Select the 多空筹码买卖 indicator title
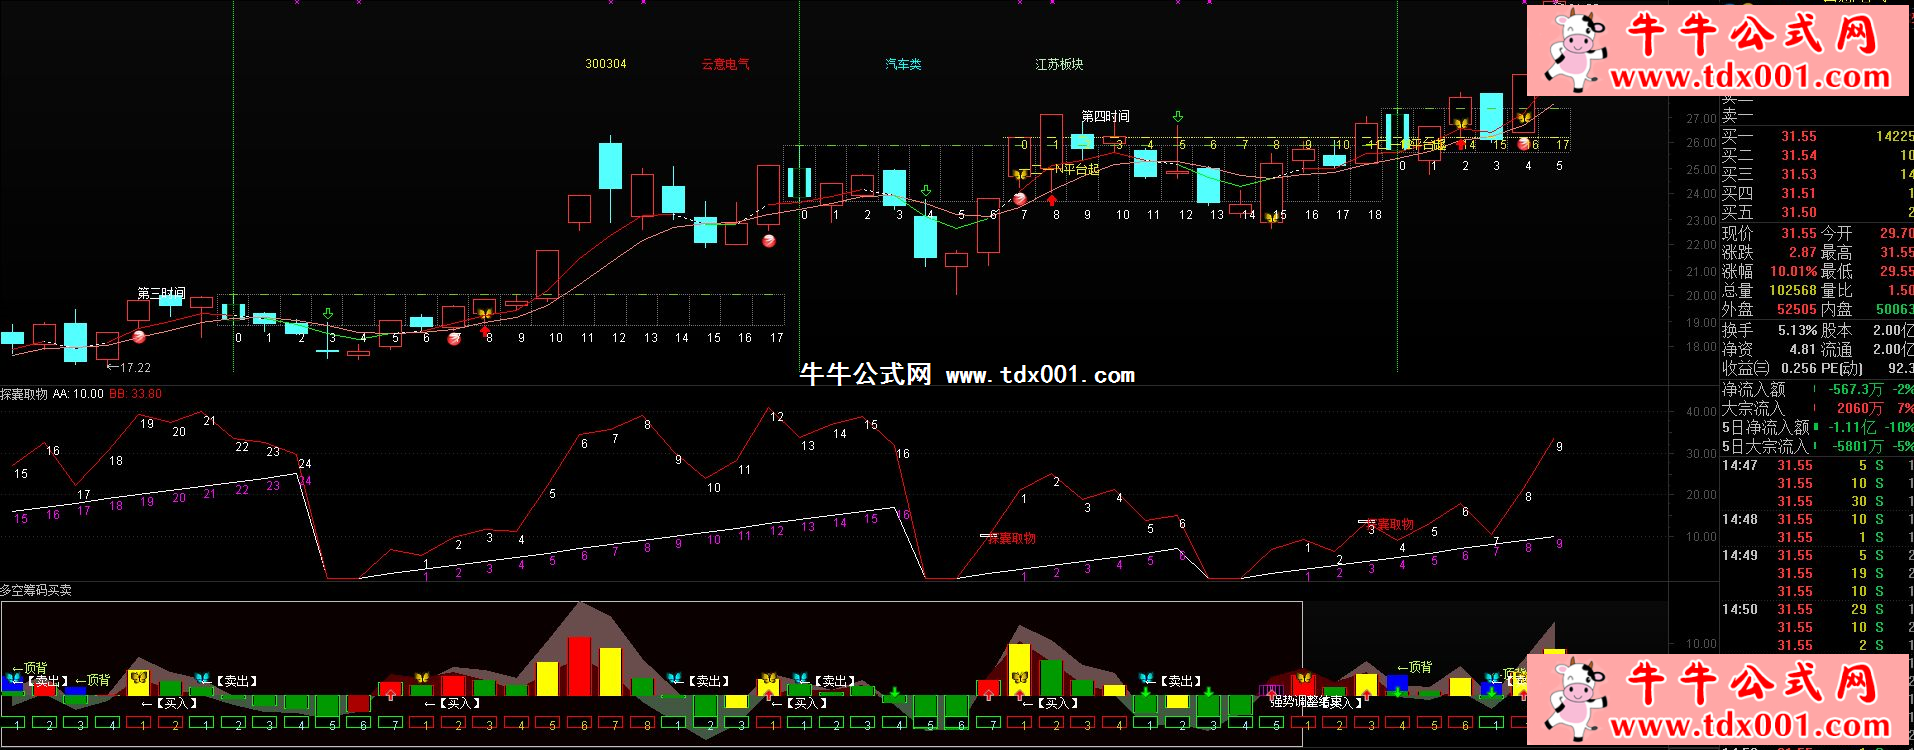This screenshot has height=750, width=1914. point(36,590)
